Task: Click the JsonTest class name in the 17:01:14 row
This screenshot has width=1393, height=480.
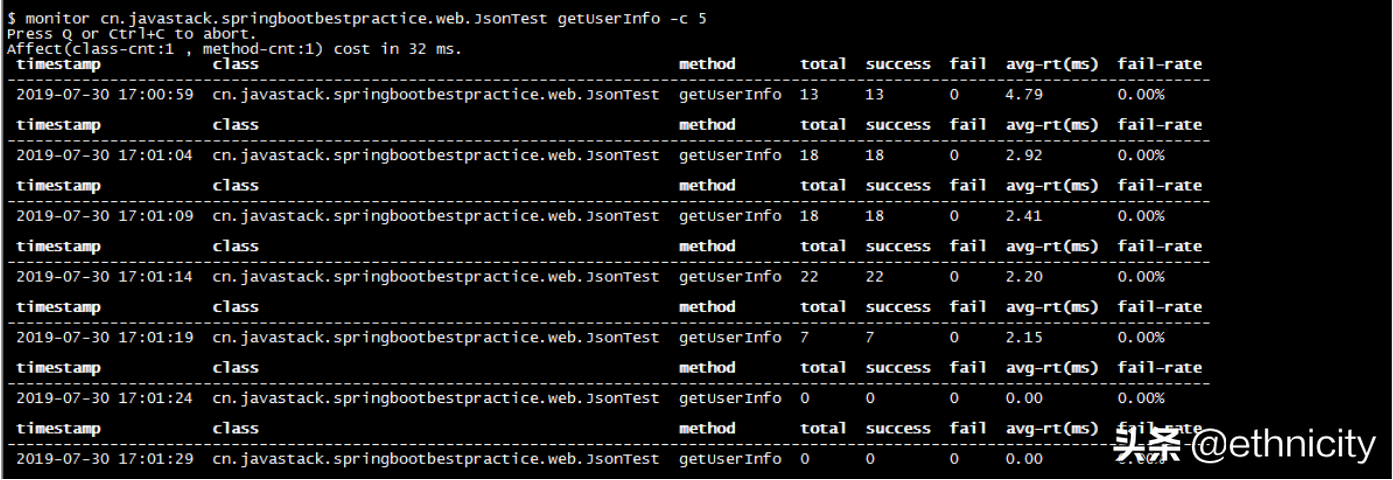Action: tap(436, 277)
